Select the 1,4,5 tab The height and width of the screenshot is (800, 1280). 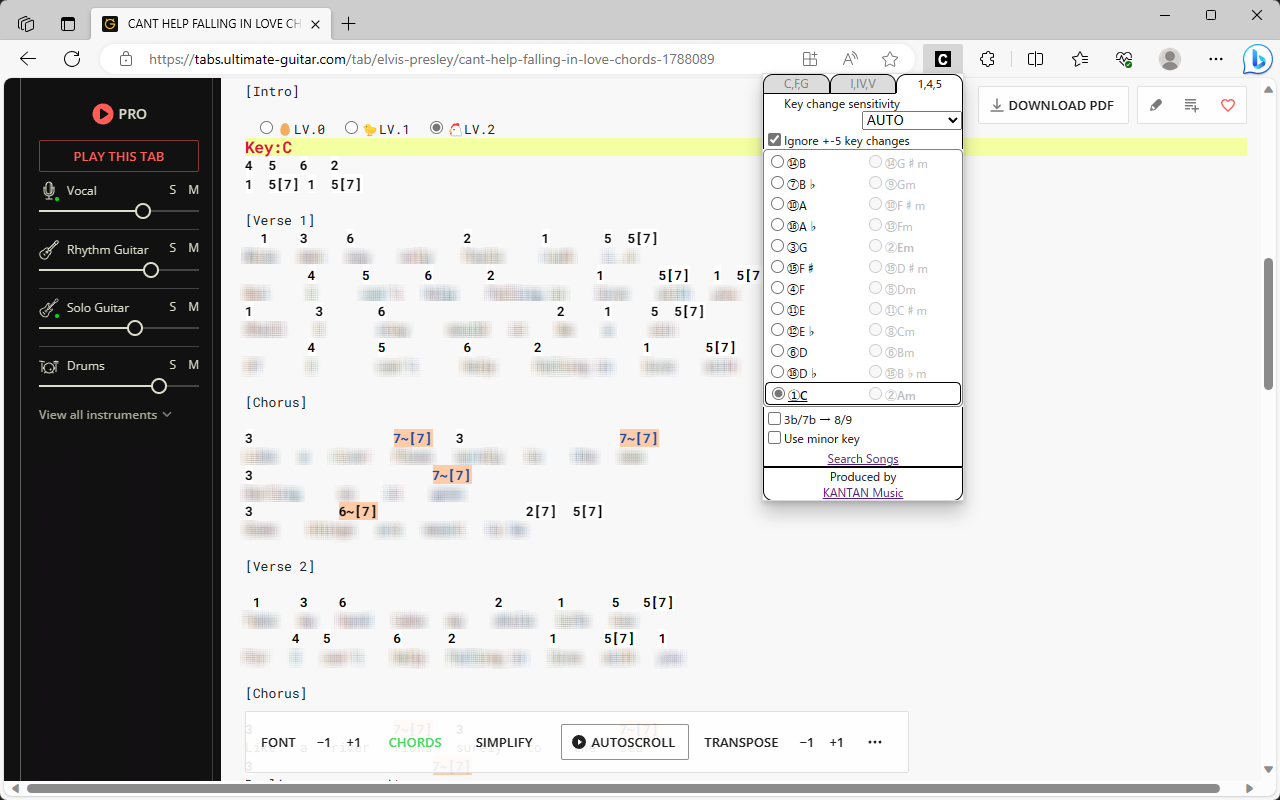[x=929, y=84]
